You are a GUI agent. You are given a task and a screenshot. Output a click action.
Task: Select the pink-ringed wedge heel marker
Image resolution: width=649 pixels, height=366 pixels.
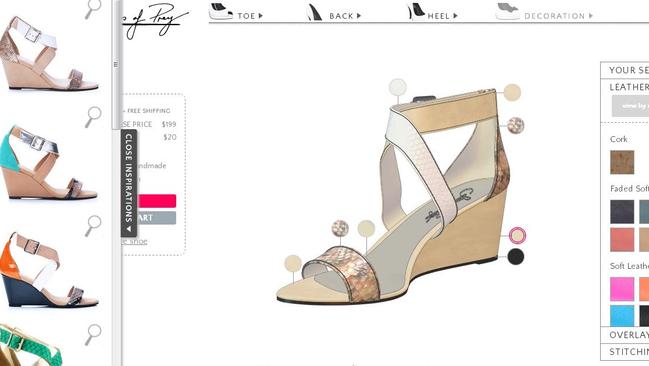[517, 236]
